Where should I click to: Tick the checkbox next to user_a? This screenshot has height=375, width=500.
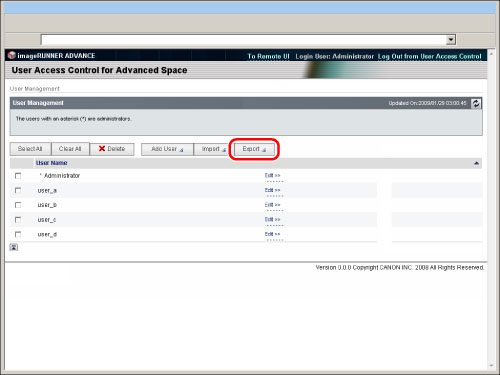(x=18, y=190)
